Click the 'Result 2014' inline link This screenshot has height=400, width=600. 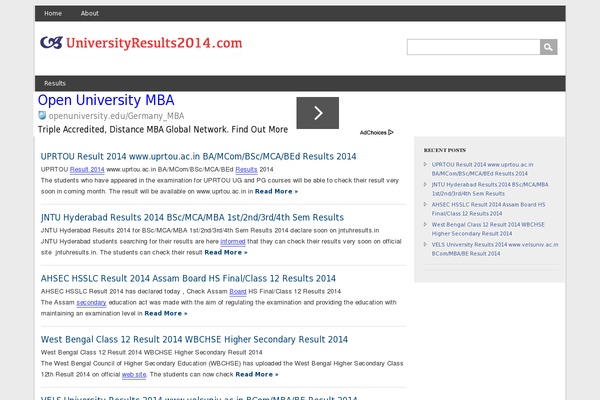pyautogui.click(x=87, y=170)
